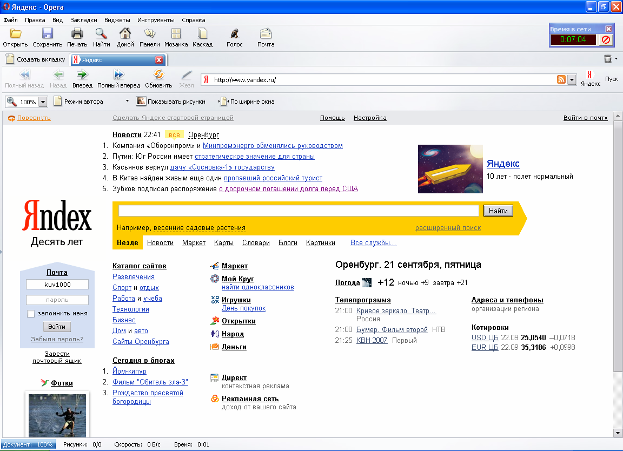Click the Открыть folder icon in the toolbar
623x451 pixels.
(16, 34)
